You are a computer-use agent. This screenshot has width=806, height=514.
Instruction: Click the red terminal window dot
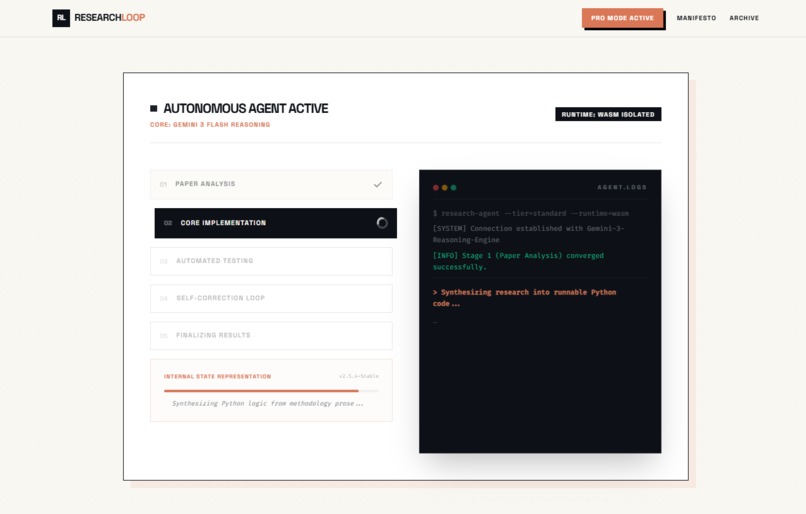(x=436, y=188)
